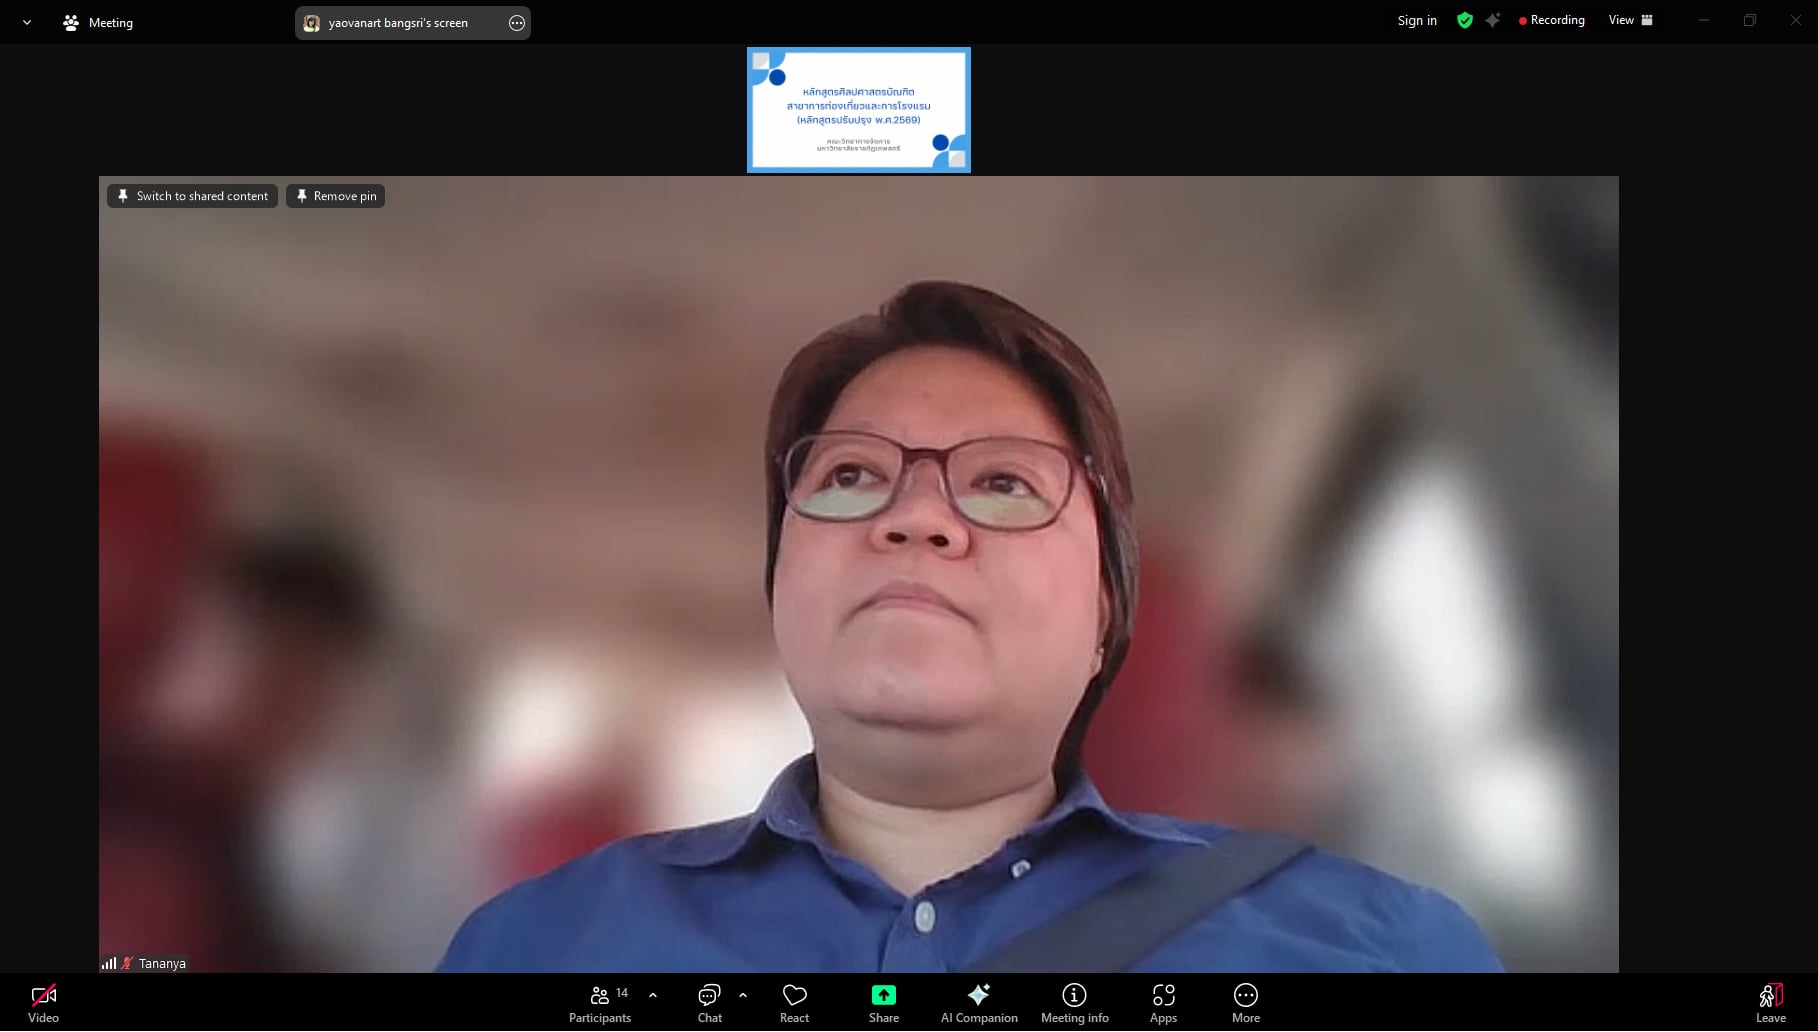Open the shared screen slide thumbnail

pyautogui.click(x=858, y=110)
